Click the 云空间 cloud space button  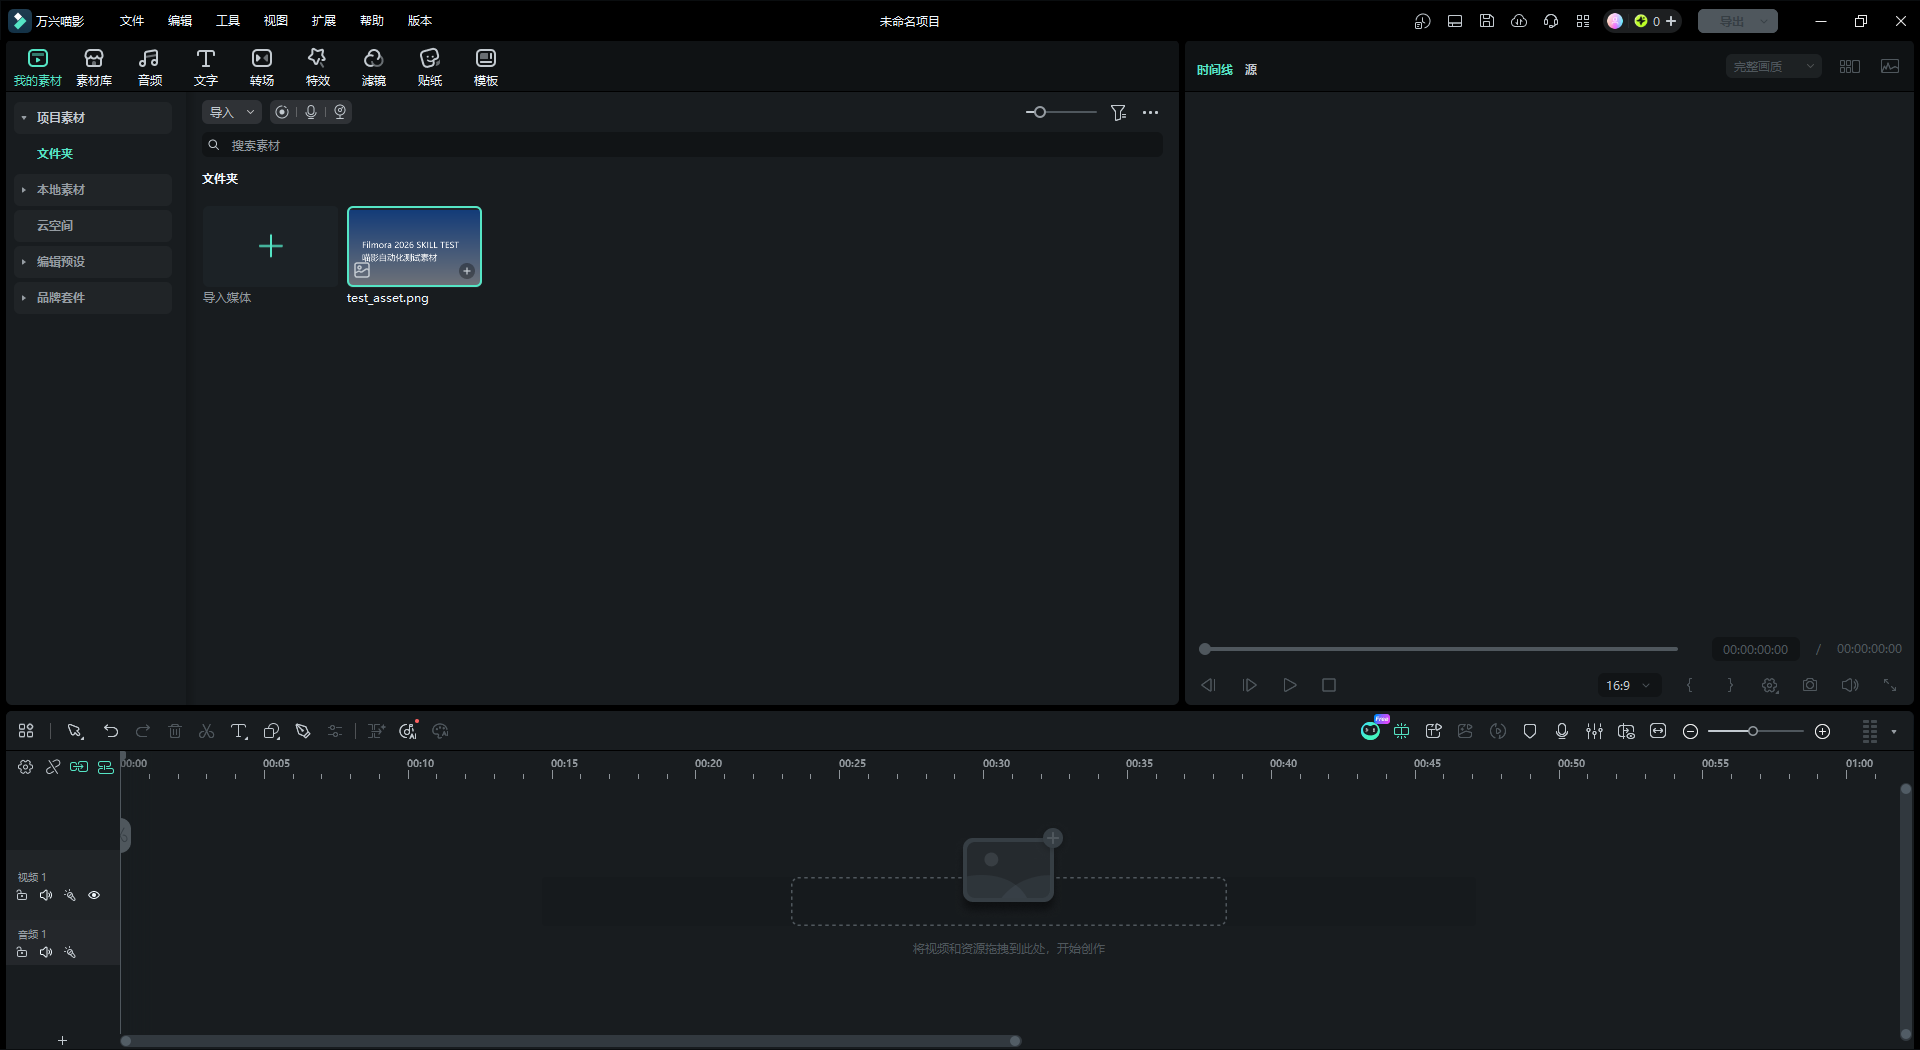(94, 226)
